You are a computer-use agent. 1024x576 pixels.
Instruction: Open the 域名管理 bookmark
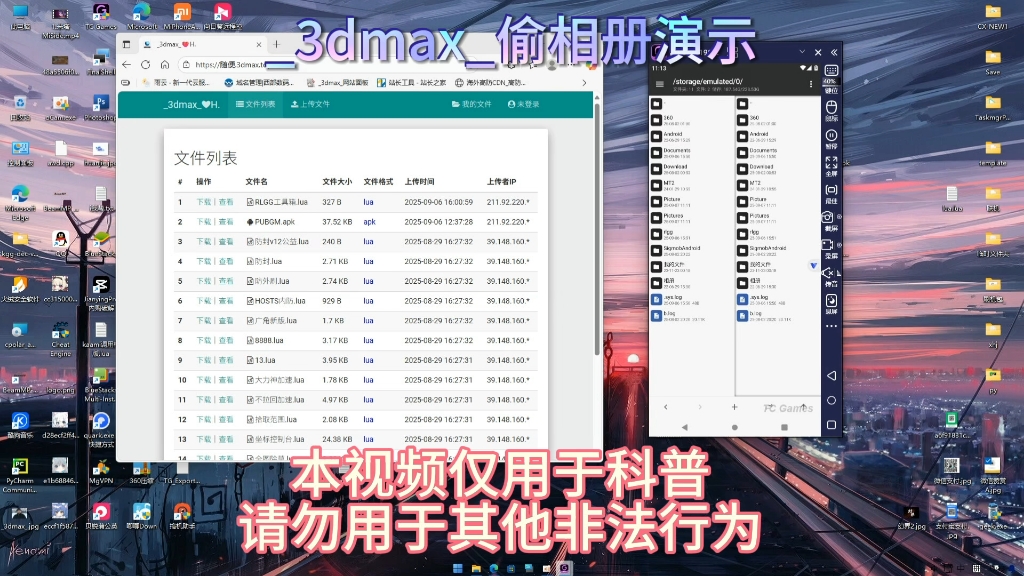click(258, 83)
